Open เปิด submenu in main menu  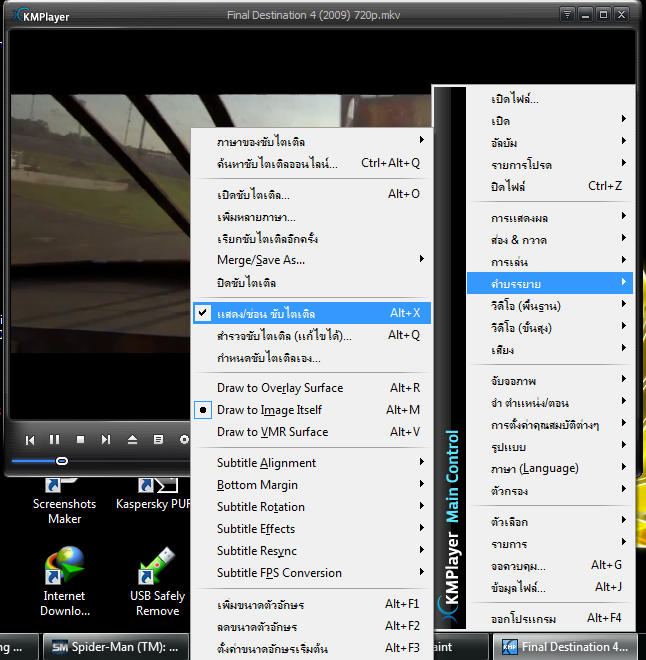(550, 121)
